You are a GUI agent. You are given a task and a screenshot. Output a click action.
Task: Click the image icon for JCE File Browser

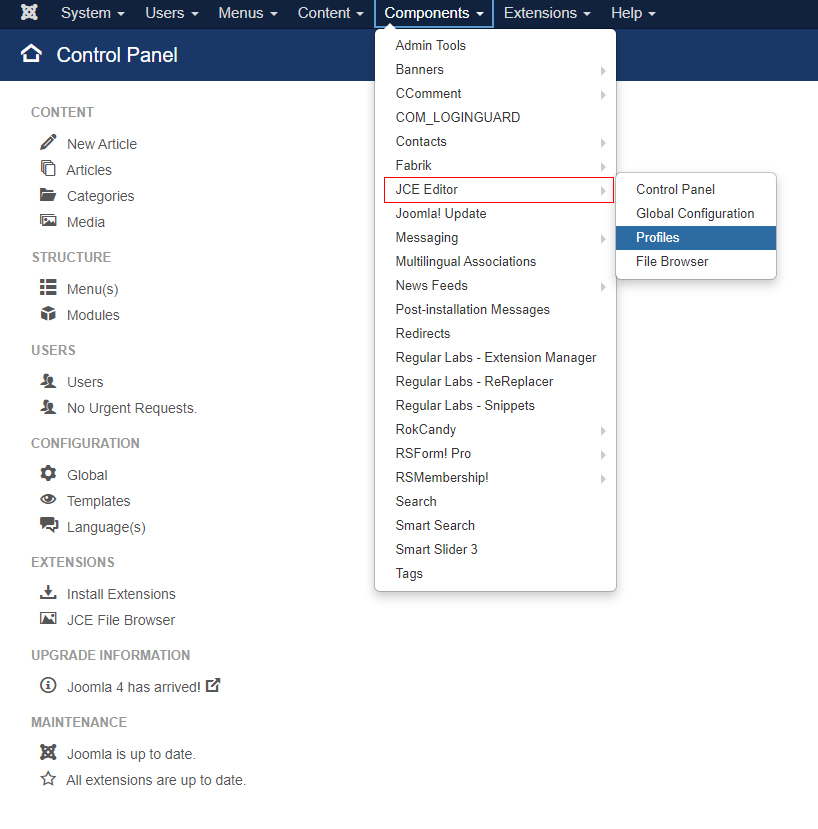pos(48,618)
